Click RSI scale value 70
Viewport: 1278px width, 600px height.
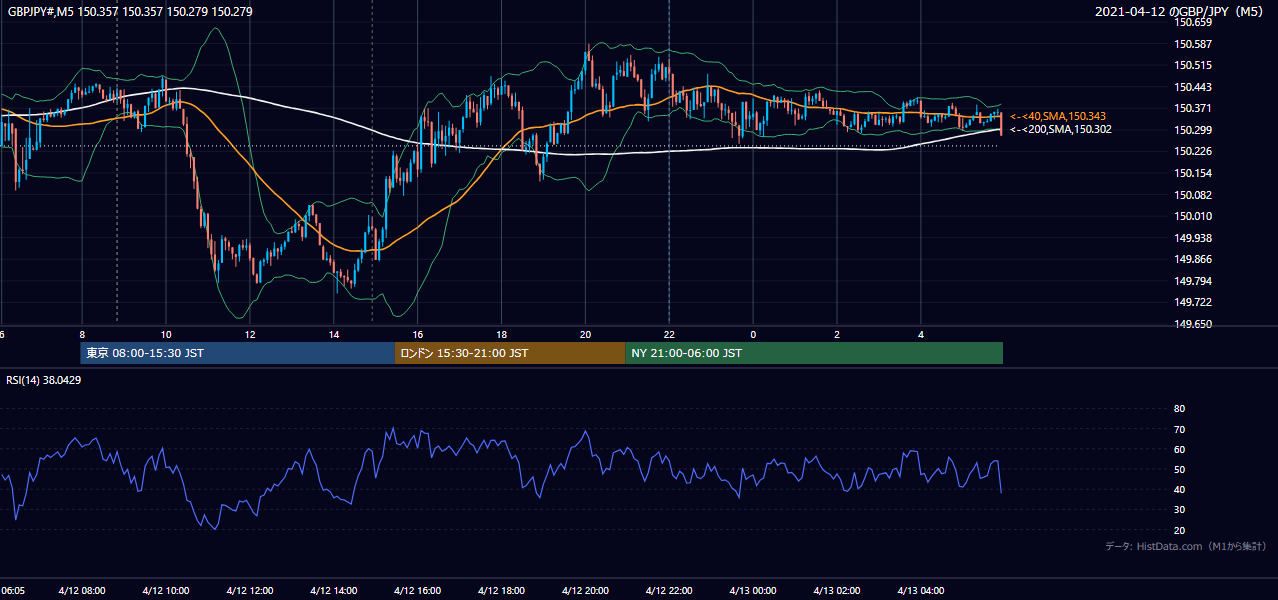[x=1179, y=429]
